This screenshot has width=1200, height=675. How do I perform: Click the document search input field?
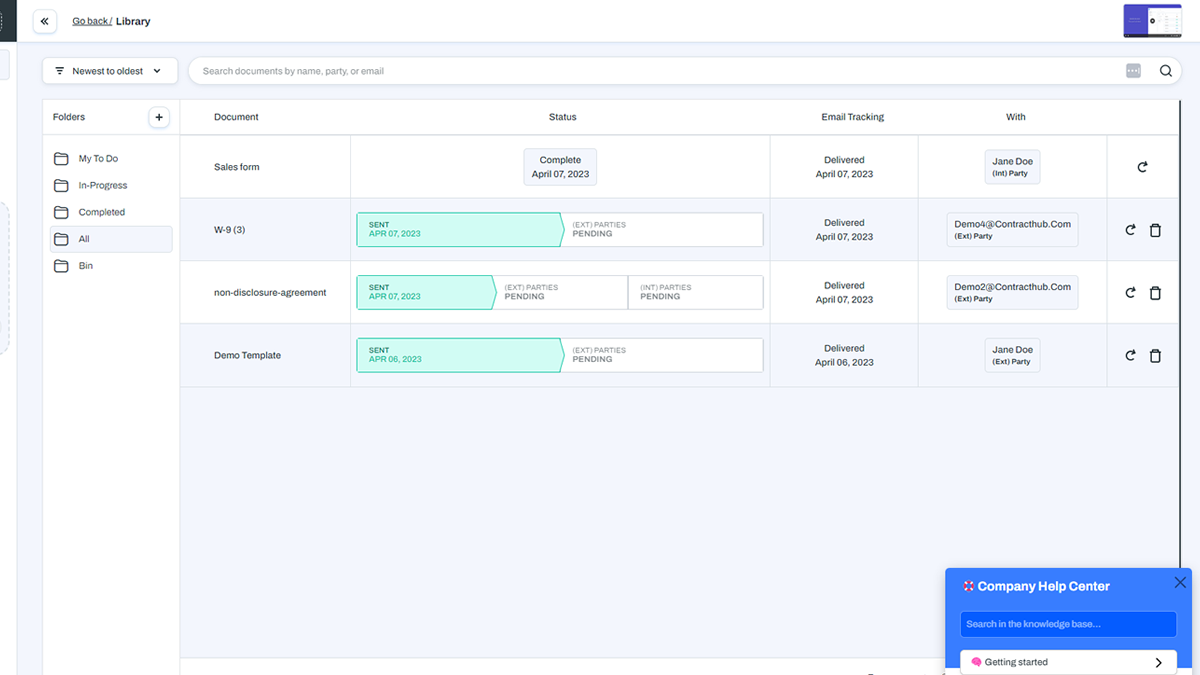click(x=660, y=71)
